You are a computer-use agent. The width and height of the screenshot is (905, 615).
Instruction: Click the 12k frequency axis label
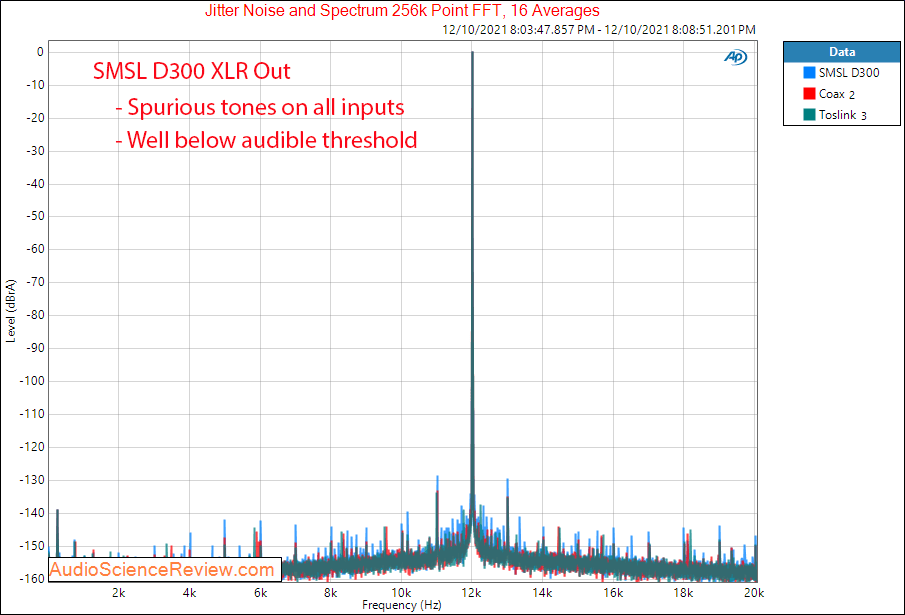tap(472, 593)
